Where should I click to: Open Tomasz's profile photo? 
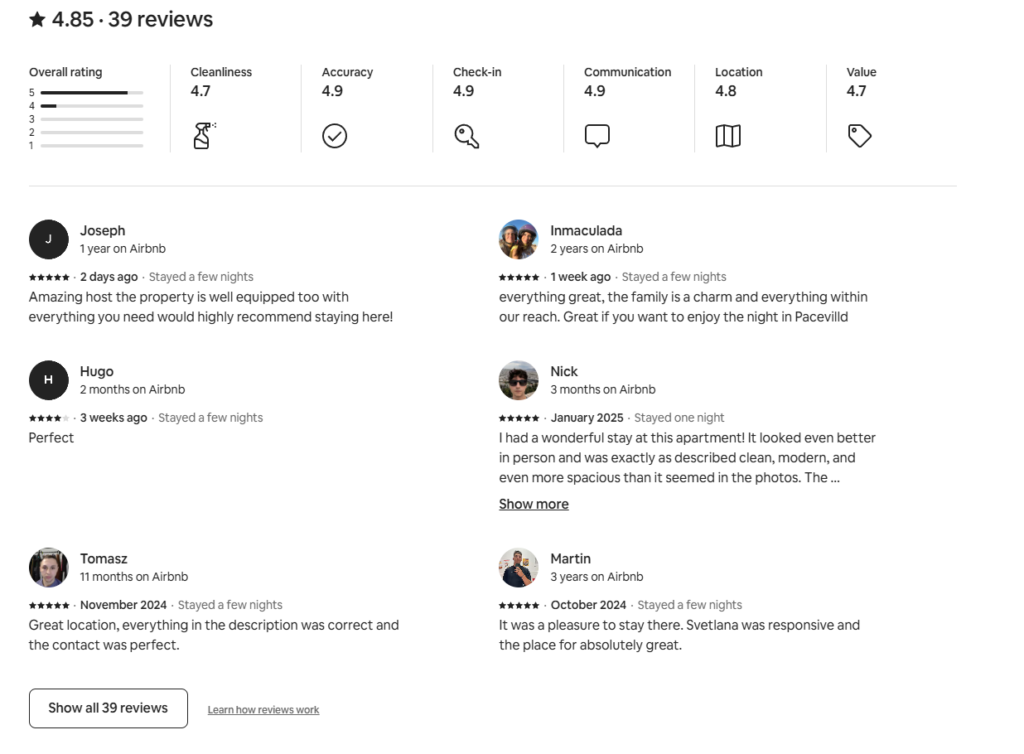48,567
